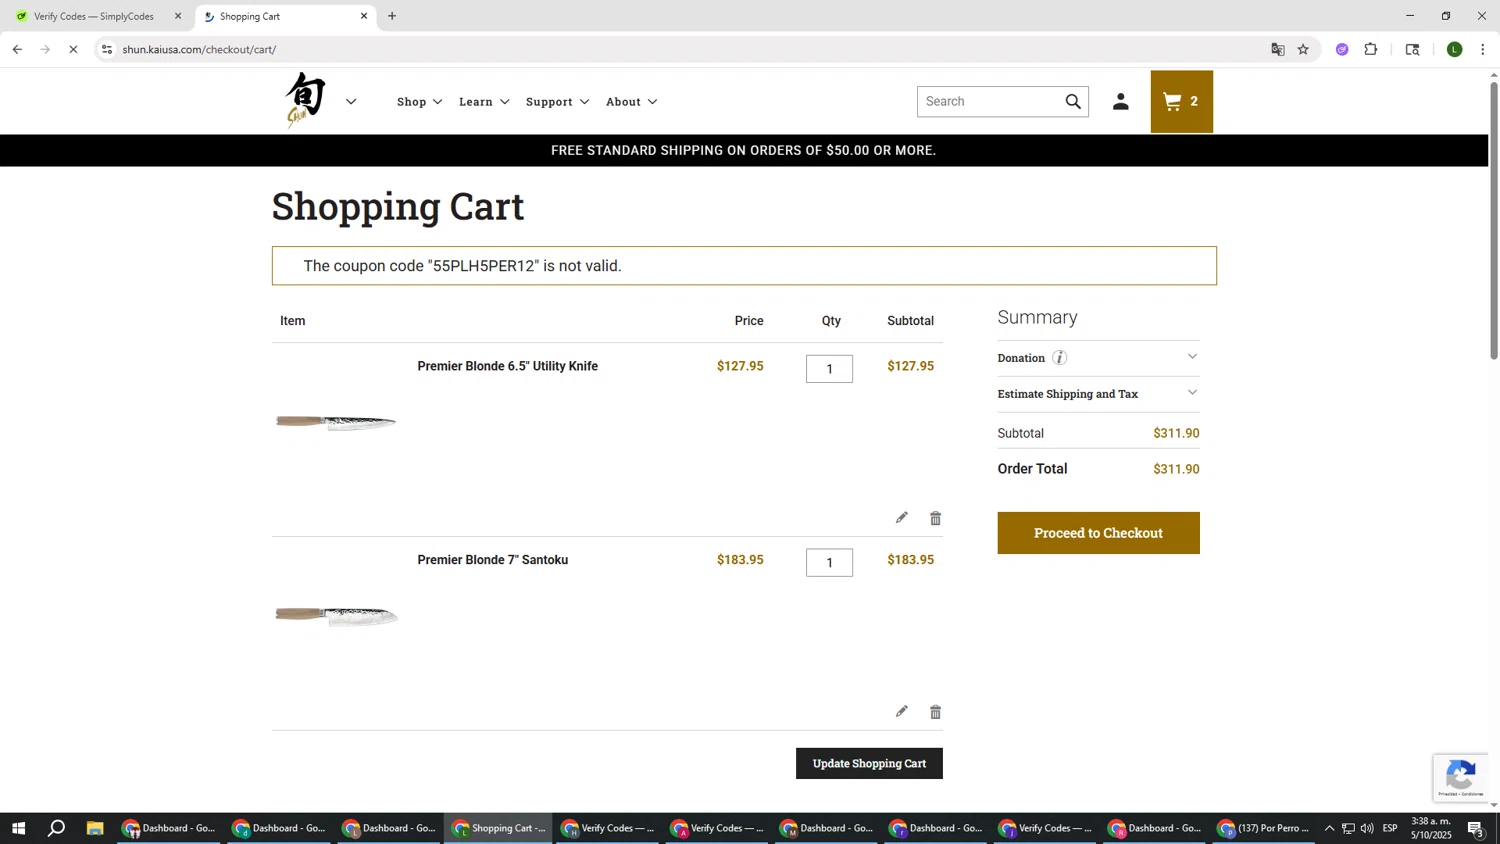Click the reCAPTCHA badge

pyautogui.click(x=1460, y=778)
